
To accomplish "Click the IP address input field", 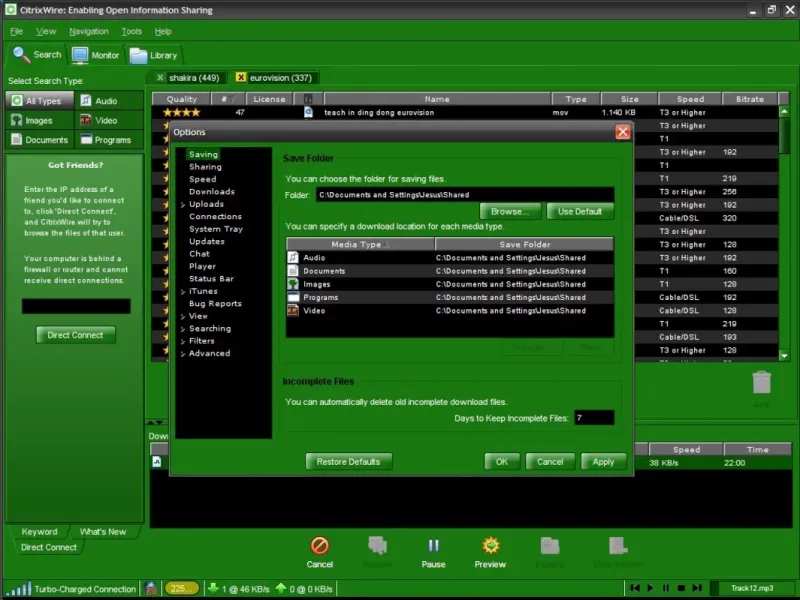I will [76, 306].
